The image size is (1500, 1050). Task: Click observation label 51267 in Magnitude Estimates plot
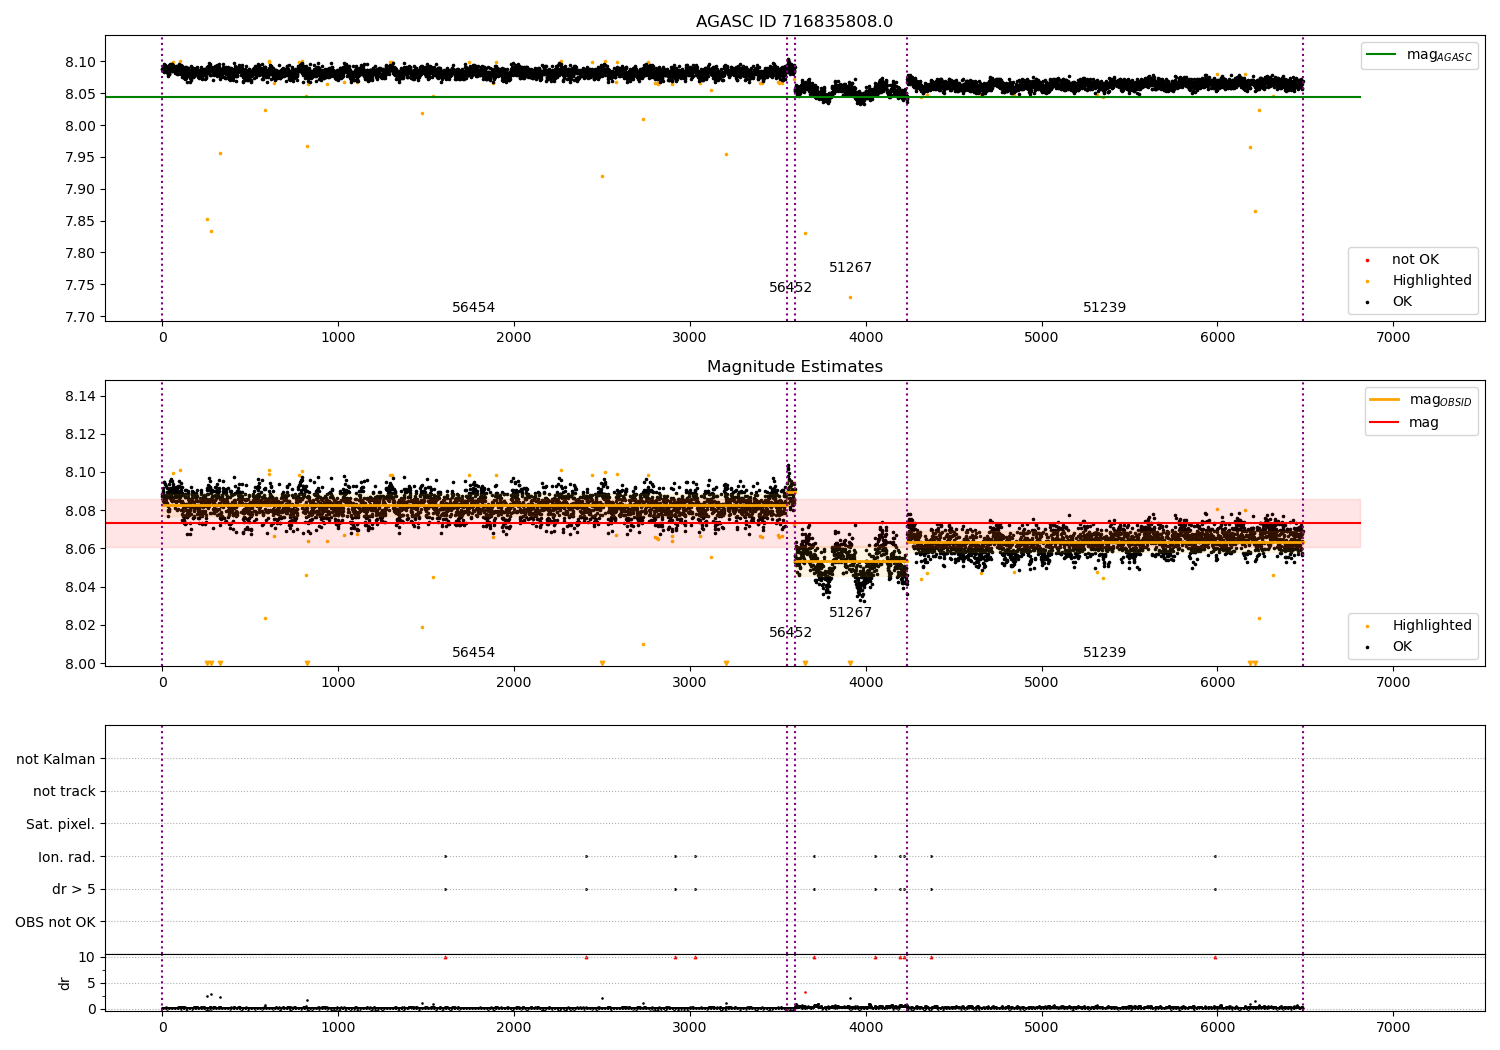[x=850, y=613]
